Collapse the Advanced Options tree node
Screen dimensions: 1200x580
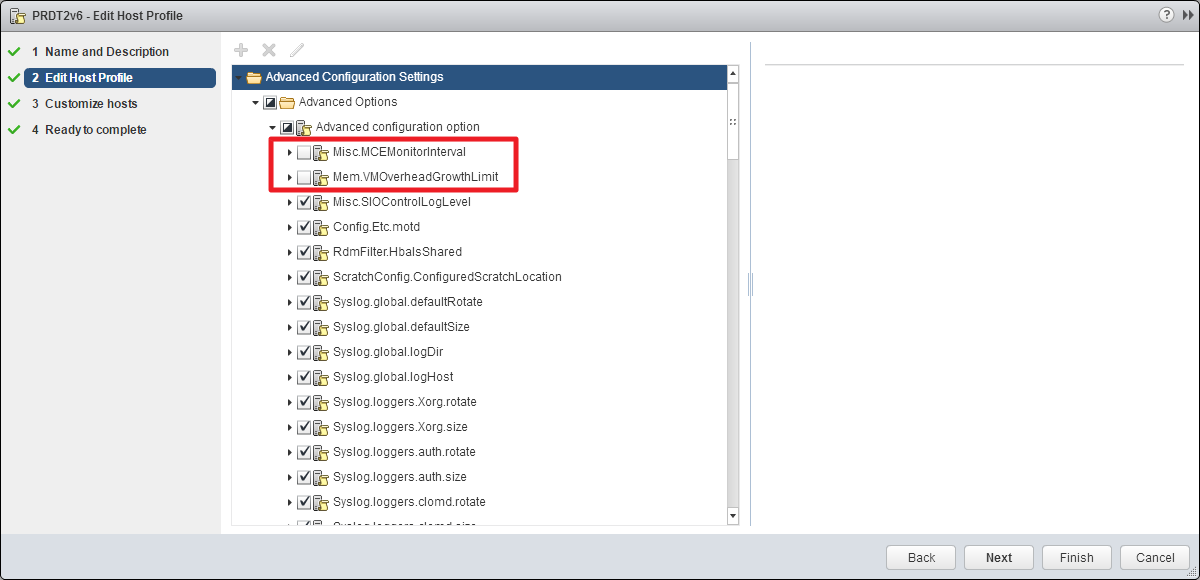point(256,102)
